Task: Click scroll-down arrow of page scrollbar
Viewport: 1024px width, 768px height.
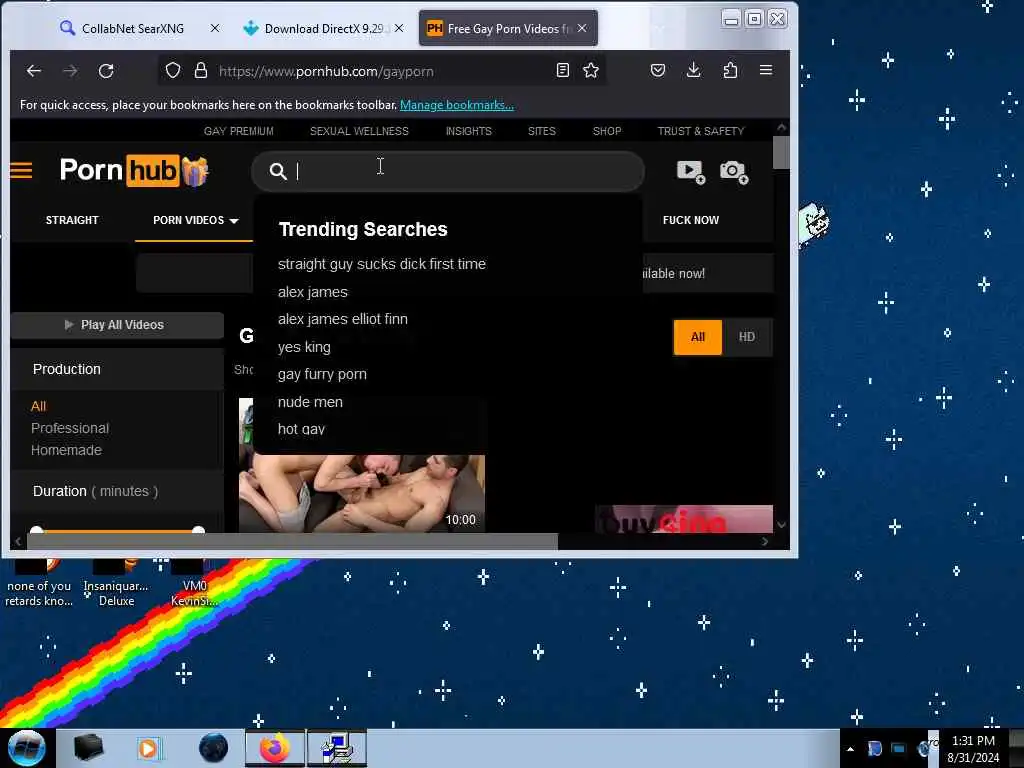Action: (781, 524)
